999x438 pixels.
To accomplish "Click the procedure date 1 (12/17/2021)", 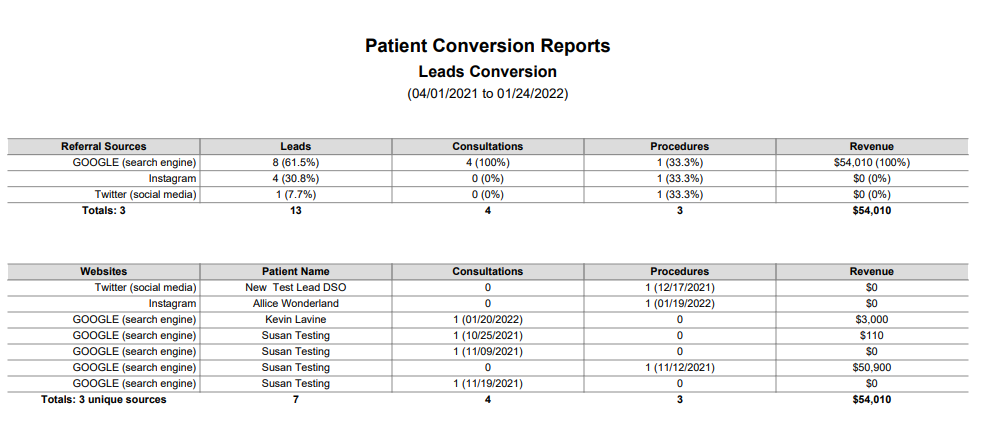I will tap(680, 288).
